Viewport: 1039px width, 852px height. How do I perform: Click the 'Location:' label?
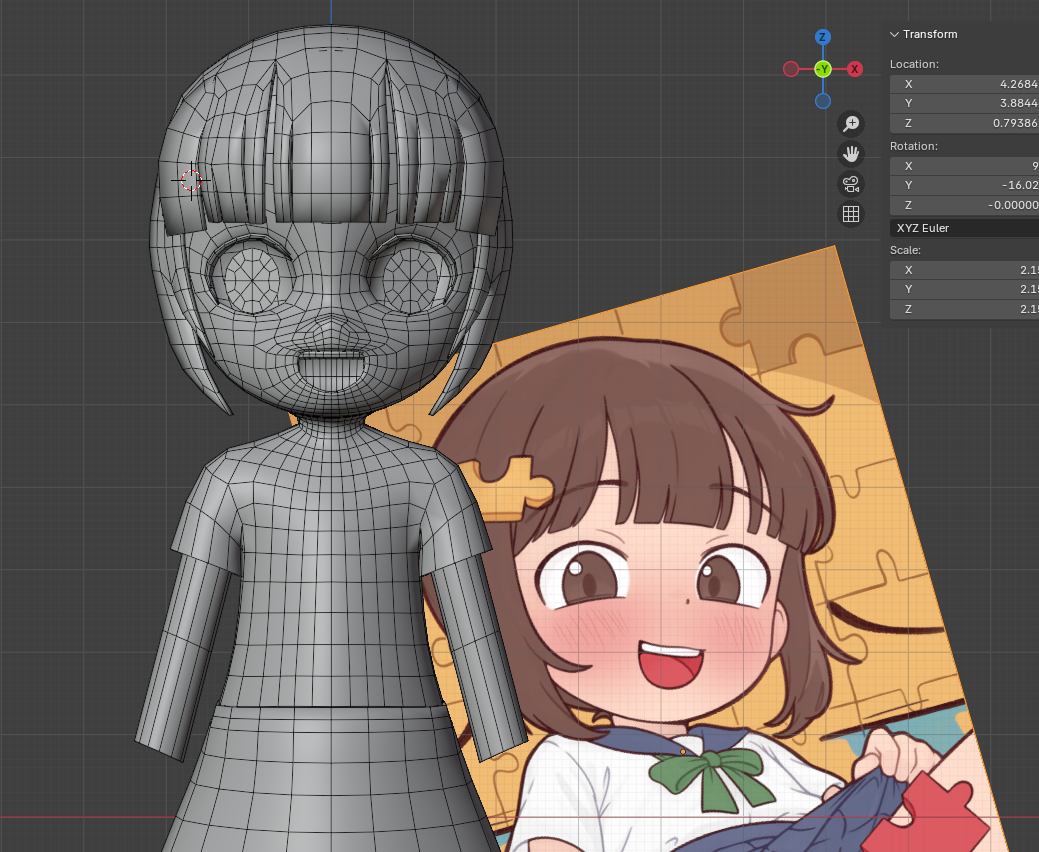(x=914, y=64)
